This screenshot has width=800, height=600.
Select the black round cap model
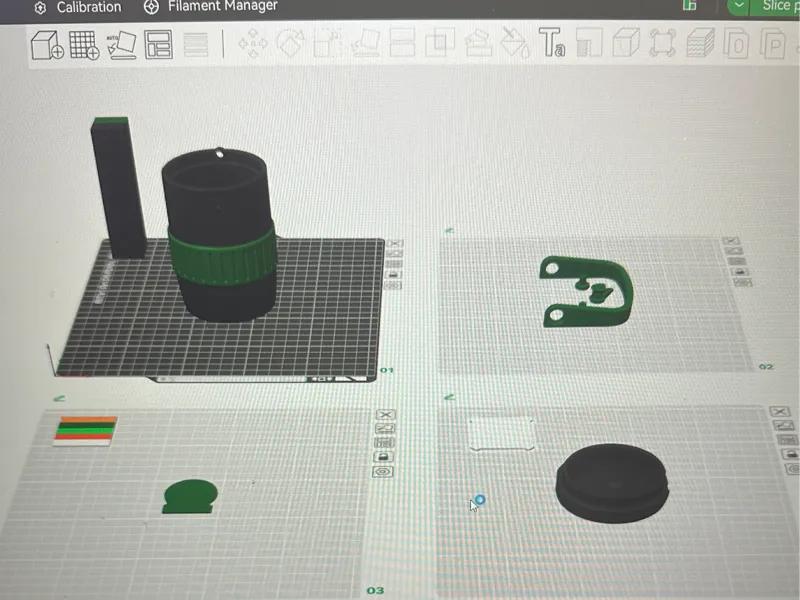[x=612, y=483]
